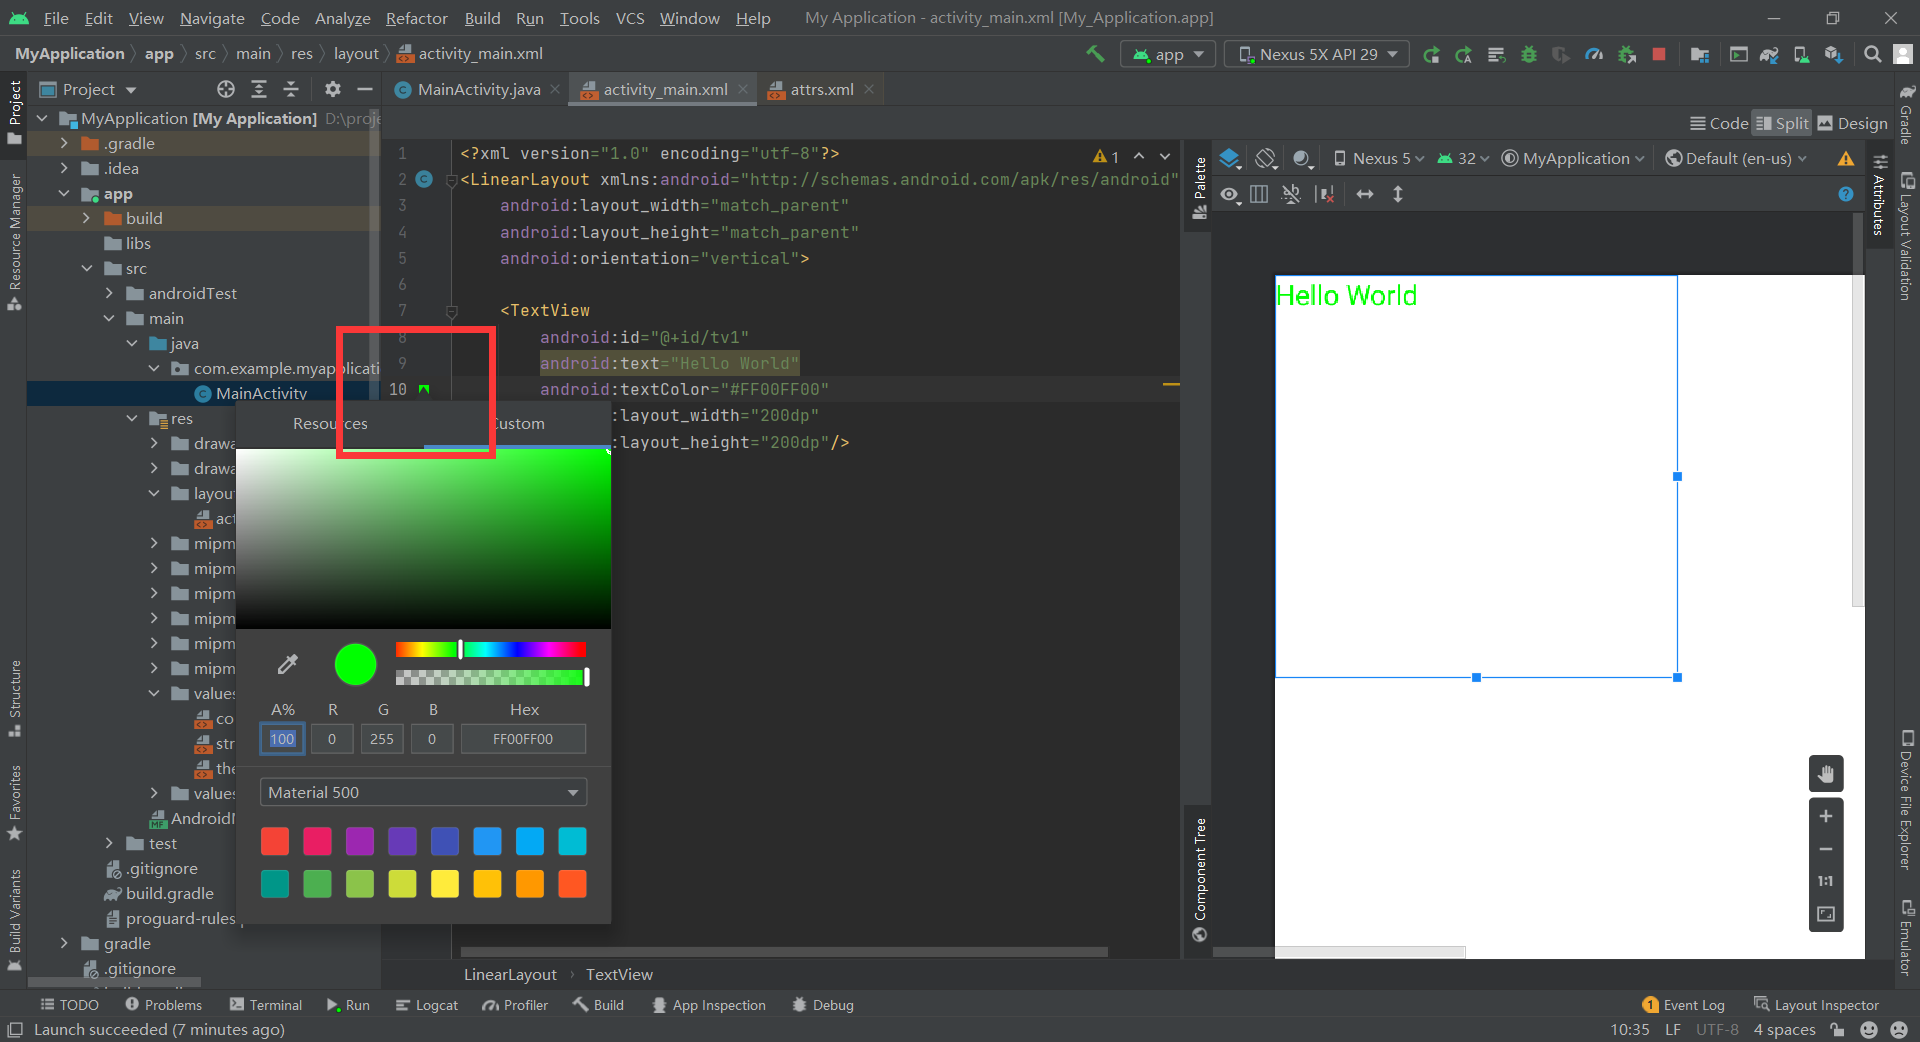
Task: Click the Debug bug icon in the toolbar
Action: pos(1528,54)
